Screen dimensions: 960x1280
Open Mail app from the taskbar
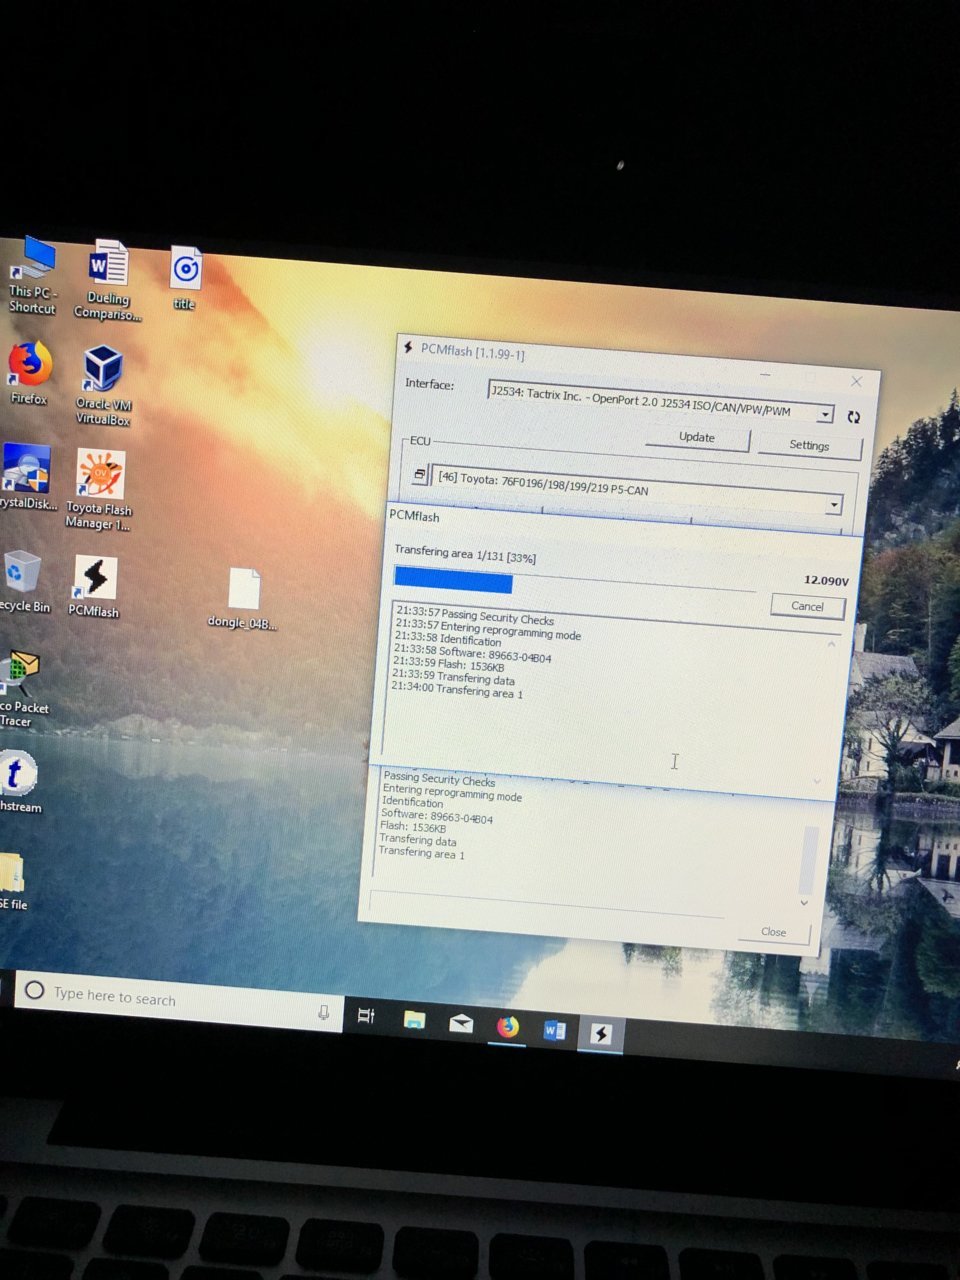(x=461, y=1023)
